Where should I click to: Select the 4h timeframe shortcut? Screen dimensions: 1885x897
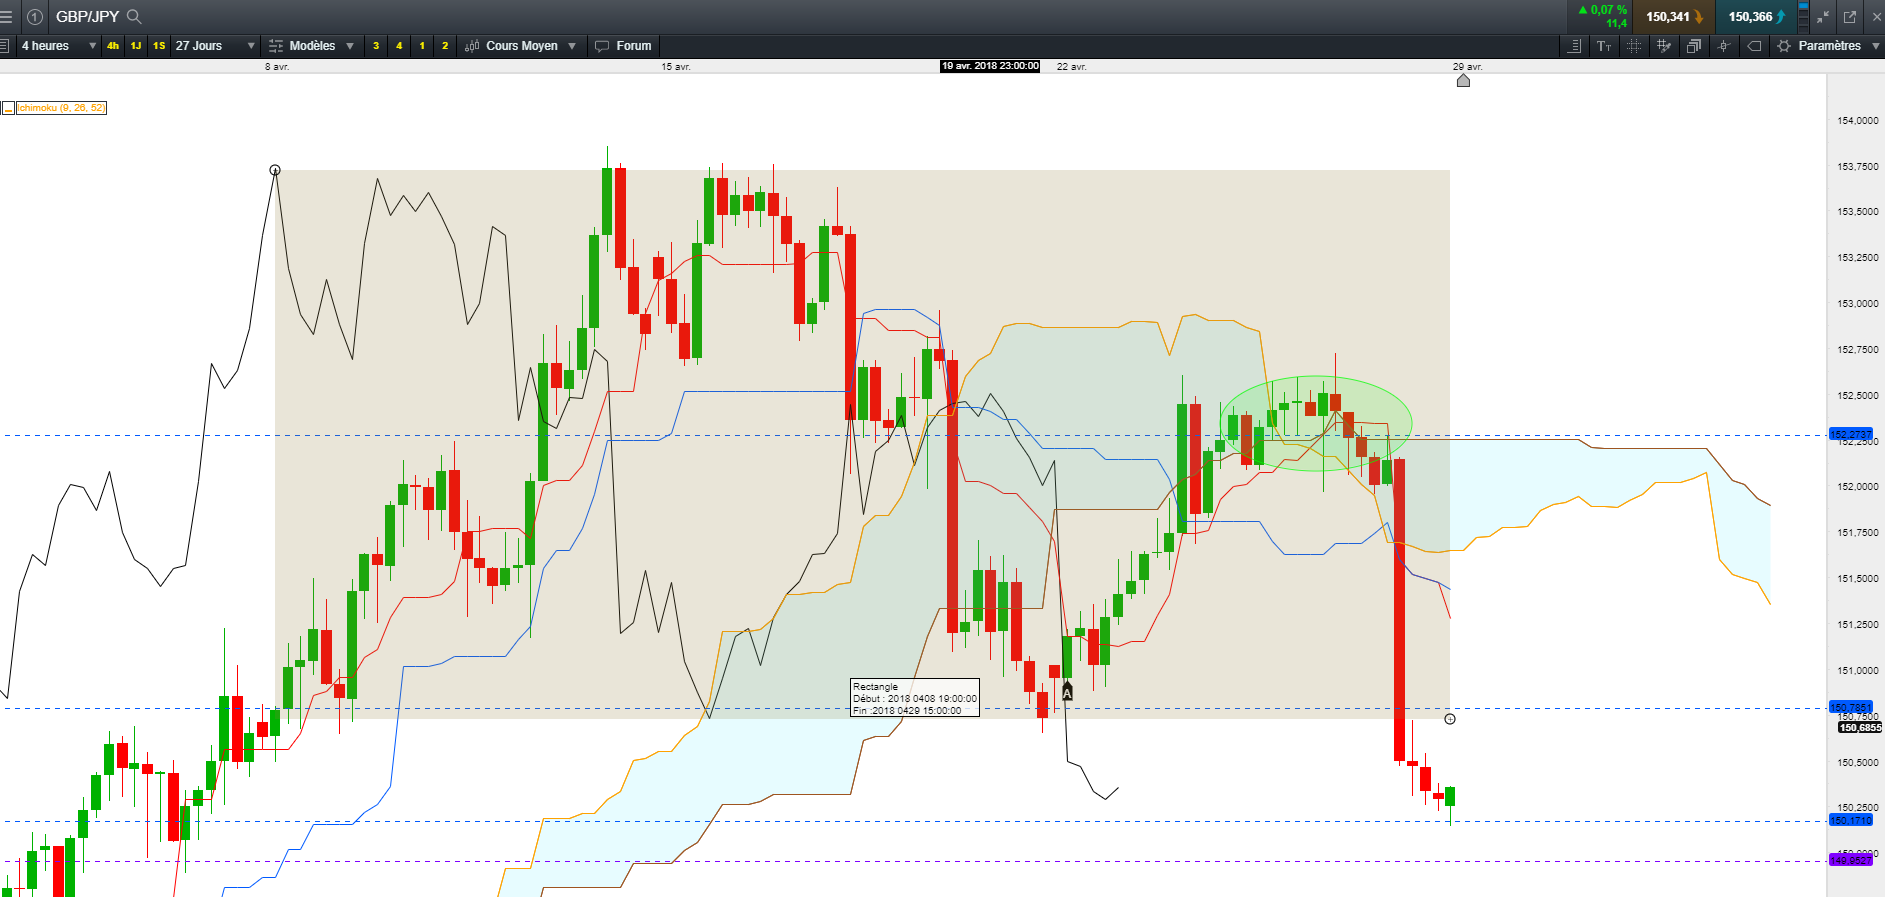tap(113, 46)
